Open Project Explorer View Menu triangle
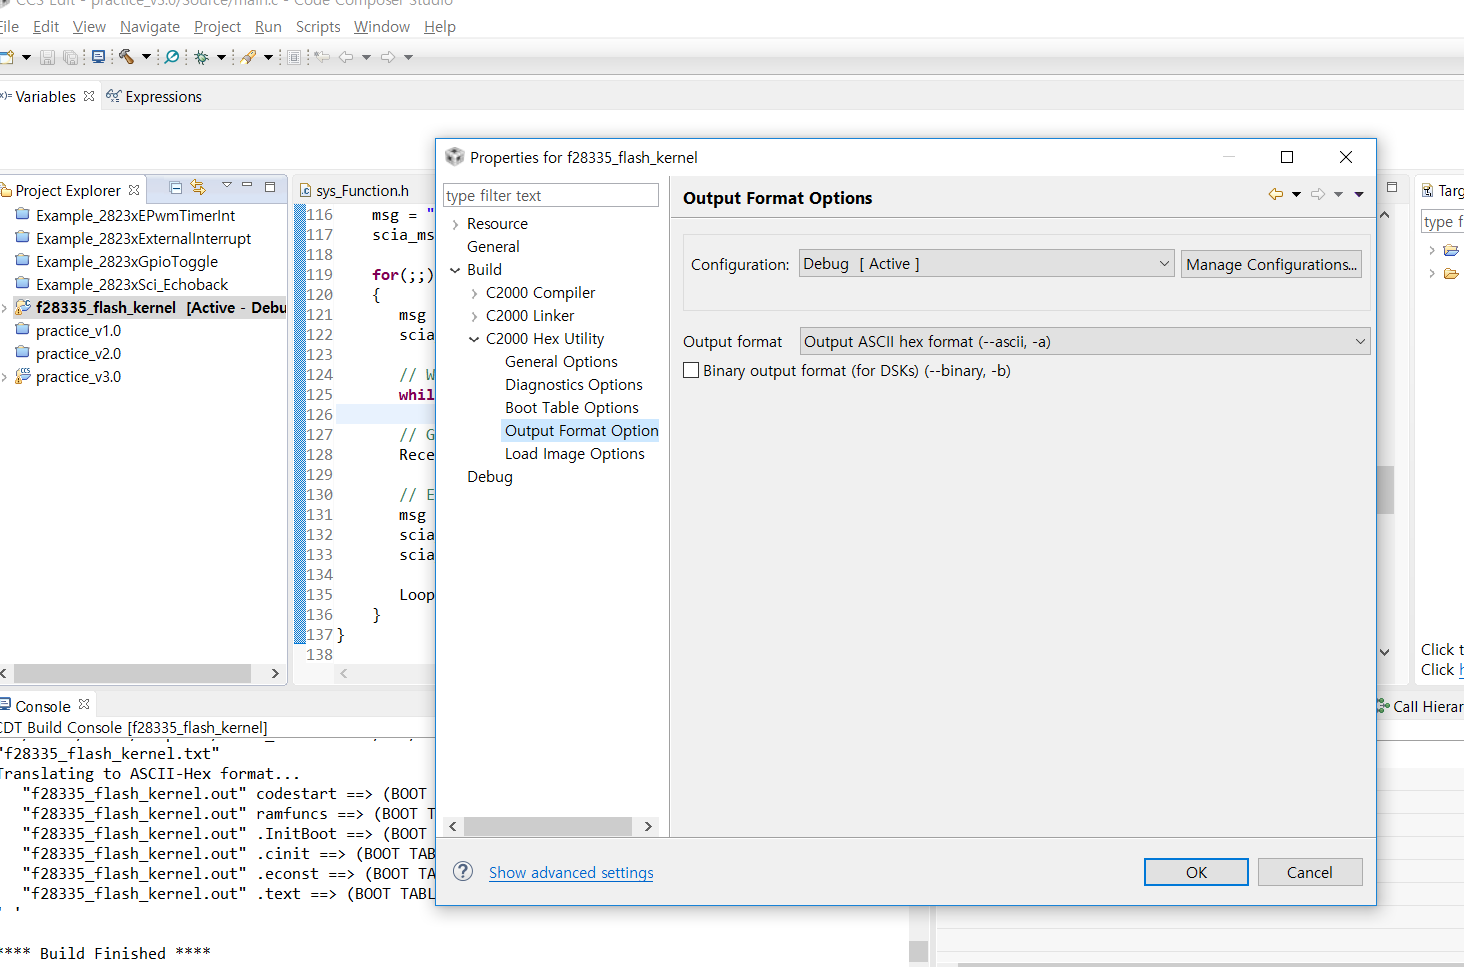This screenshot has width=1464, height=967. [x=227, y=186]
